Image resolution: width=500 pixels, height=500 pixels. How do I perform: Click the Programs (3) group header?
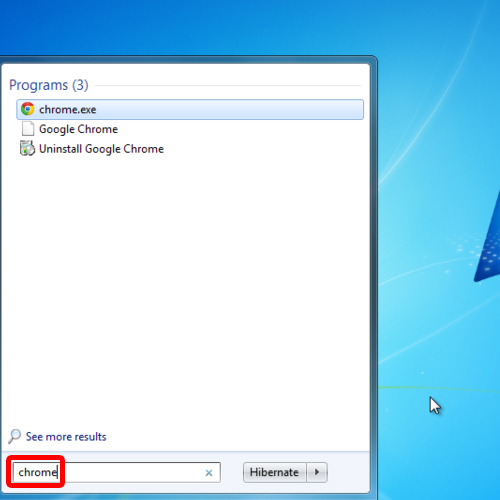click(x=49, y=85)
